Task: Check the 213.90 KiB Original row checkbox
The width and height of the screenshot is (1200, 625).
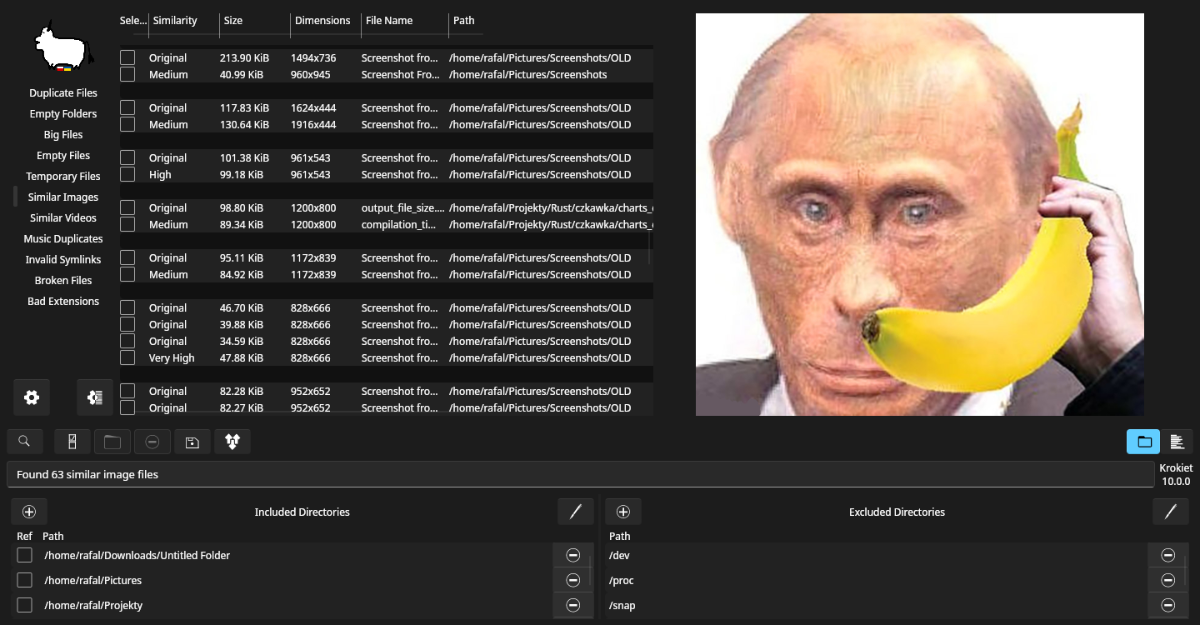Action: coord(128,58)
